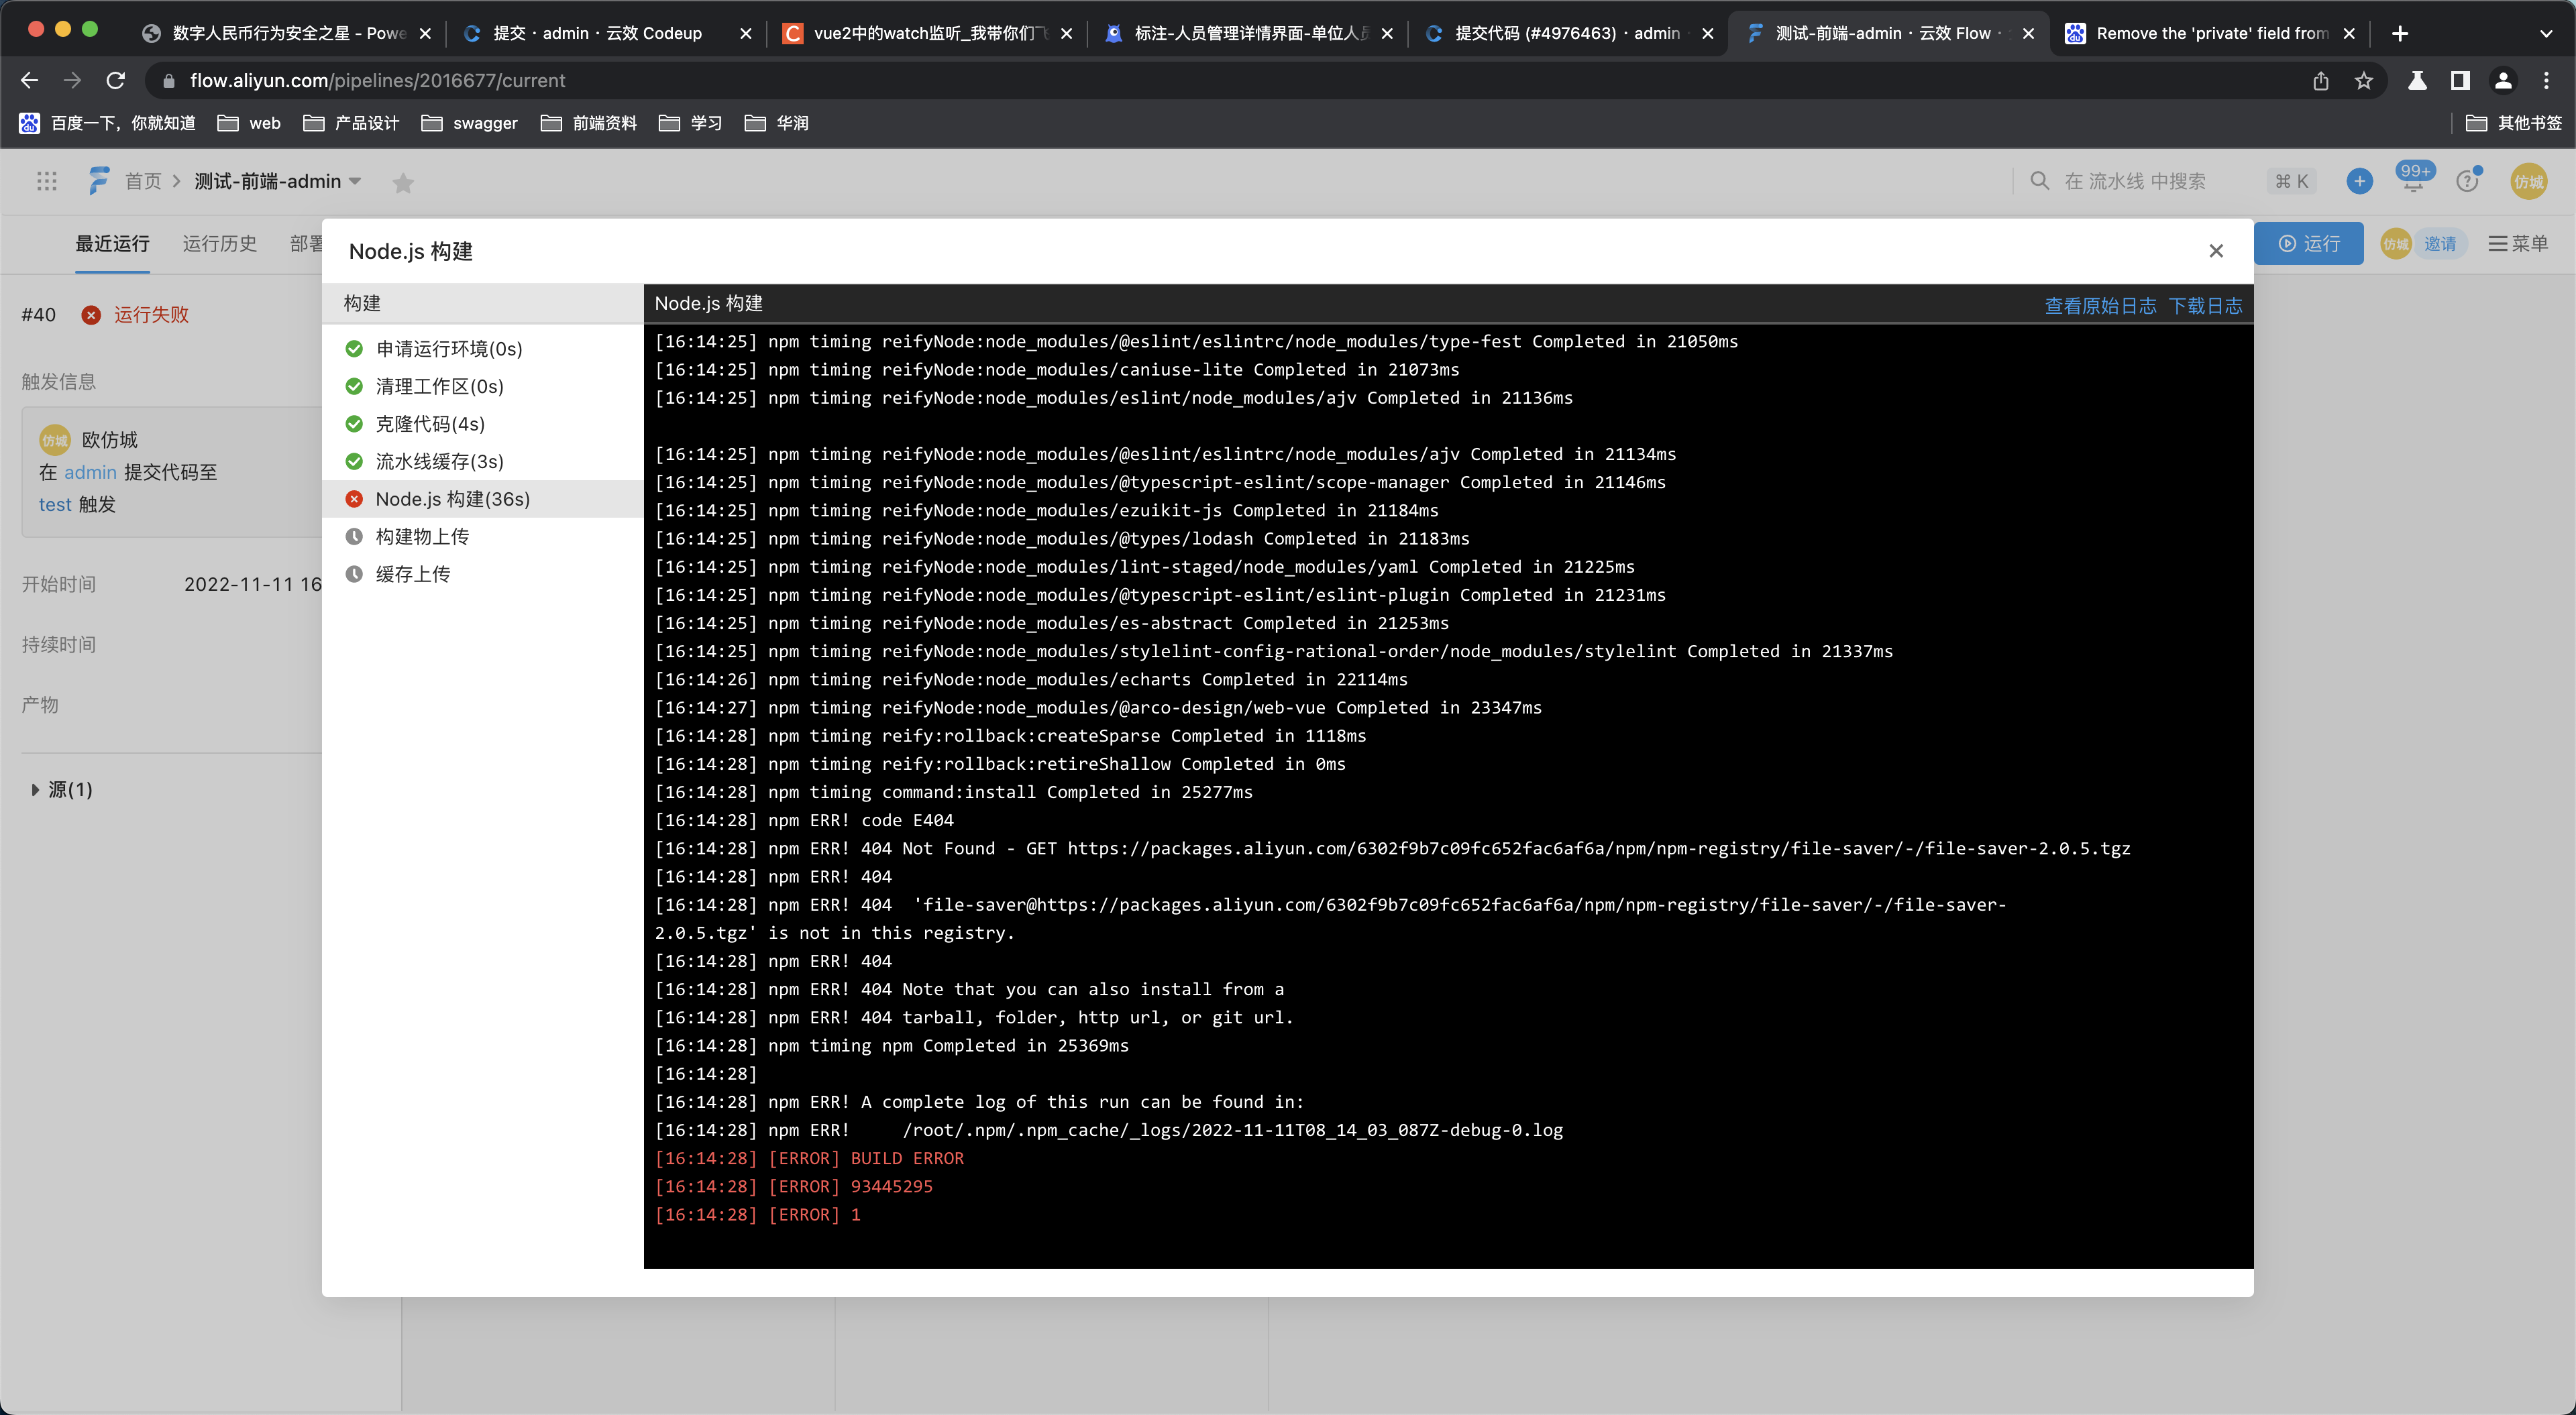Select the 构建物上传 step

coord(483,537)
